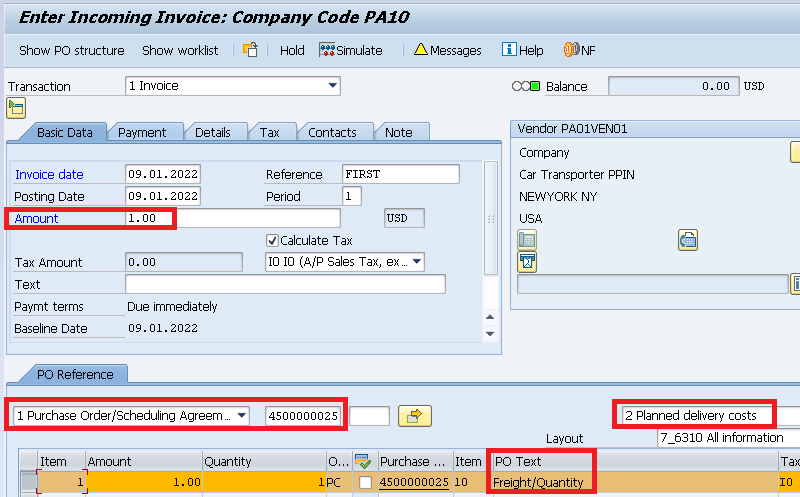
Task: Click the Show PO structure button
Action: [72, 50]
